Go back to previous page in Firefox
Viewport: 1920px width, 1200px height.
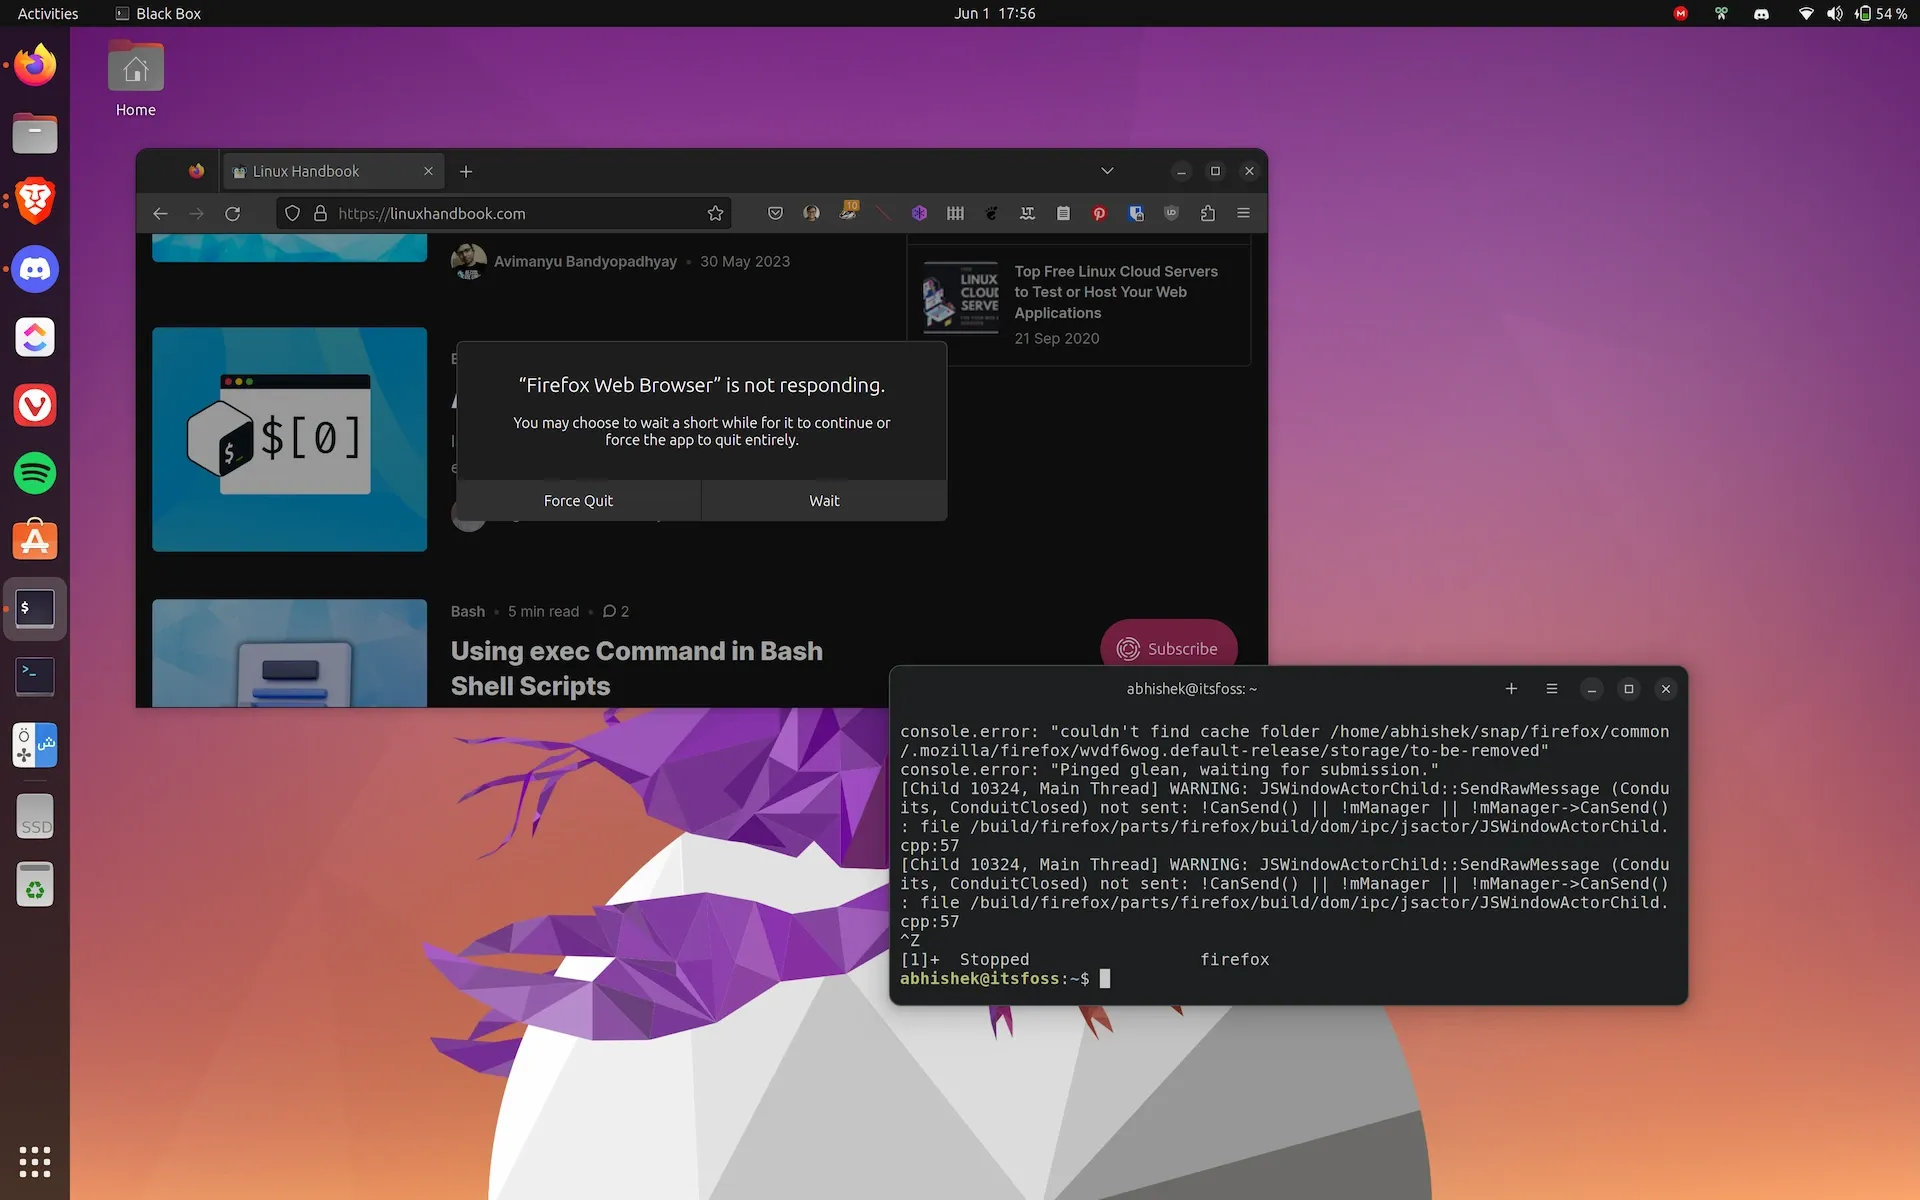point(160,213)
